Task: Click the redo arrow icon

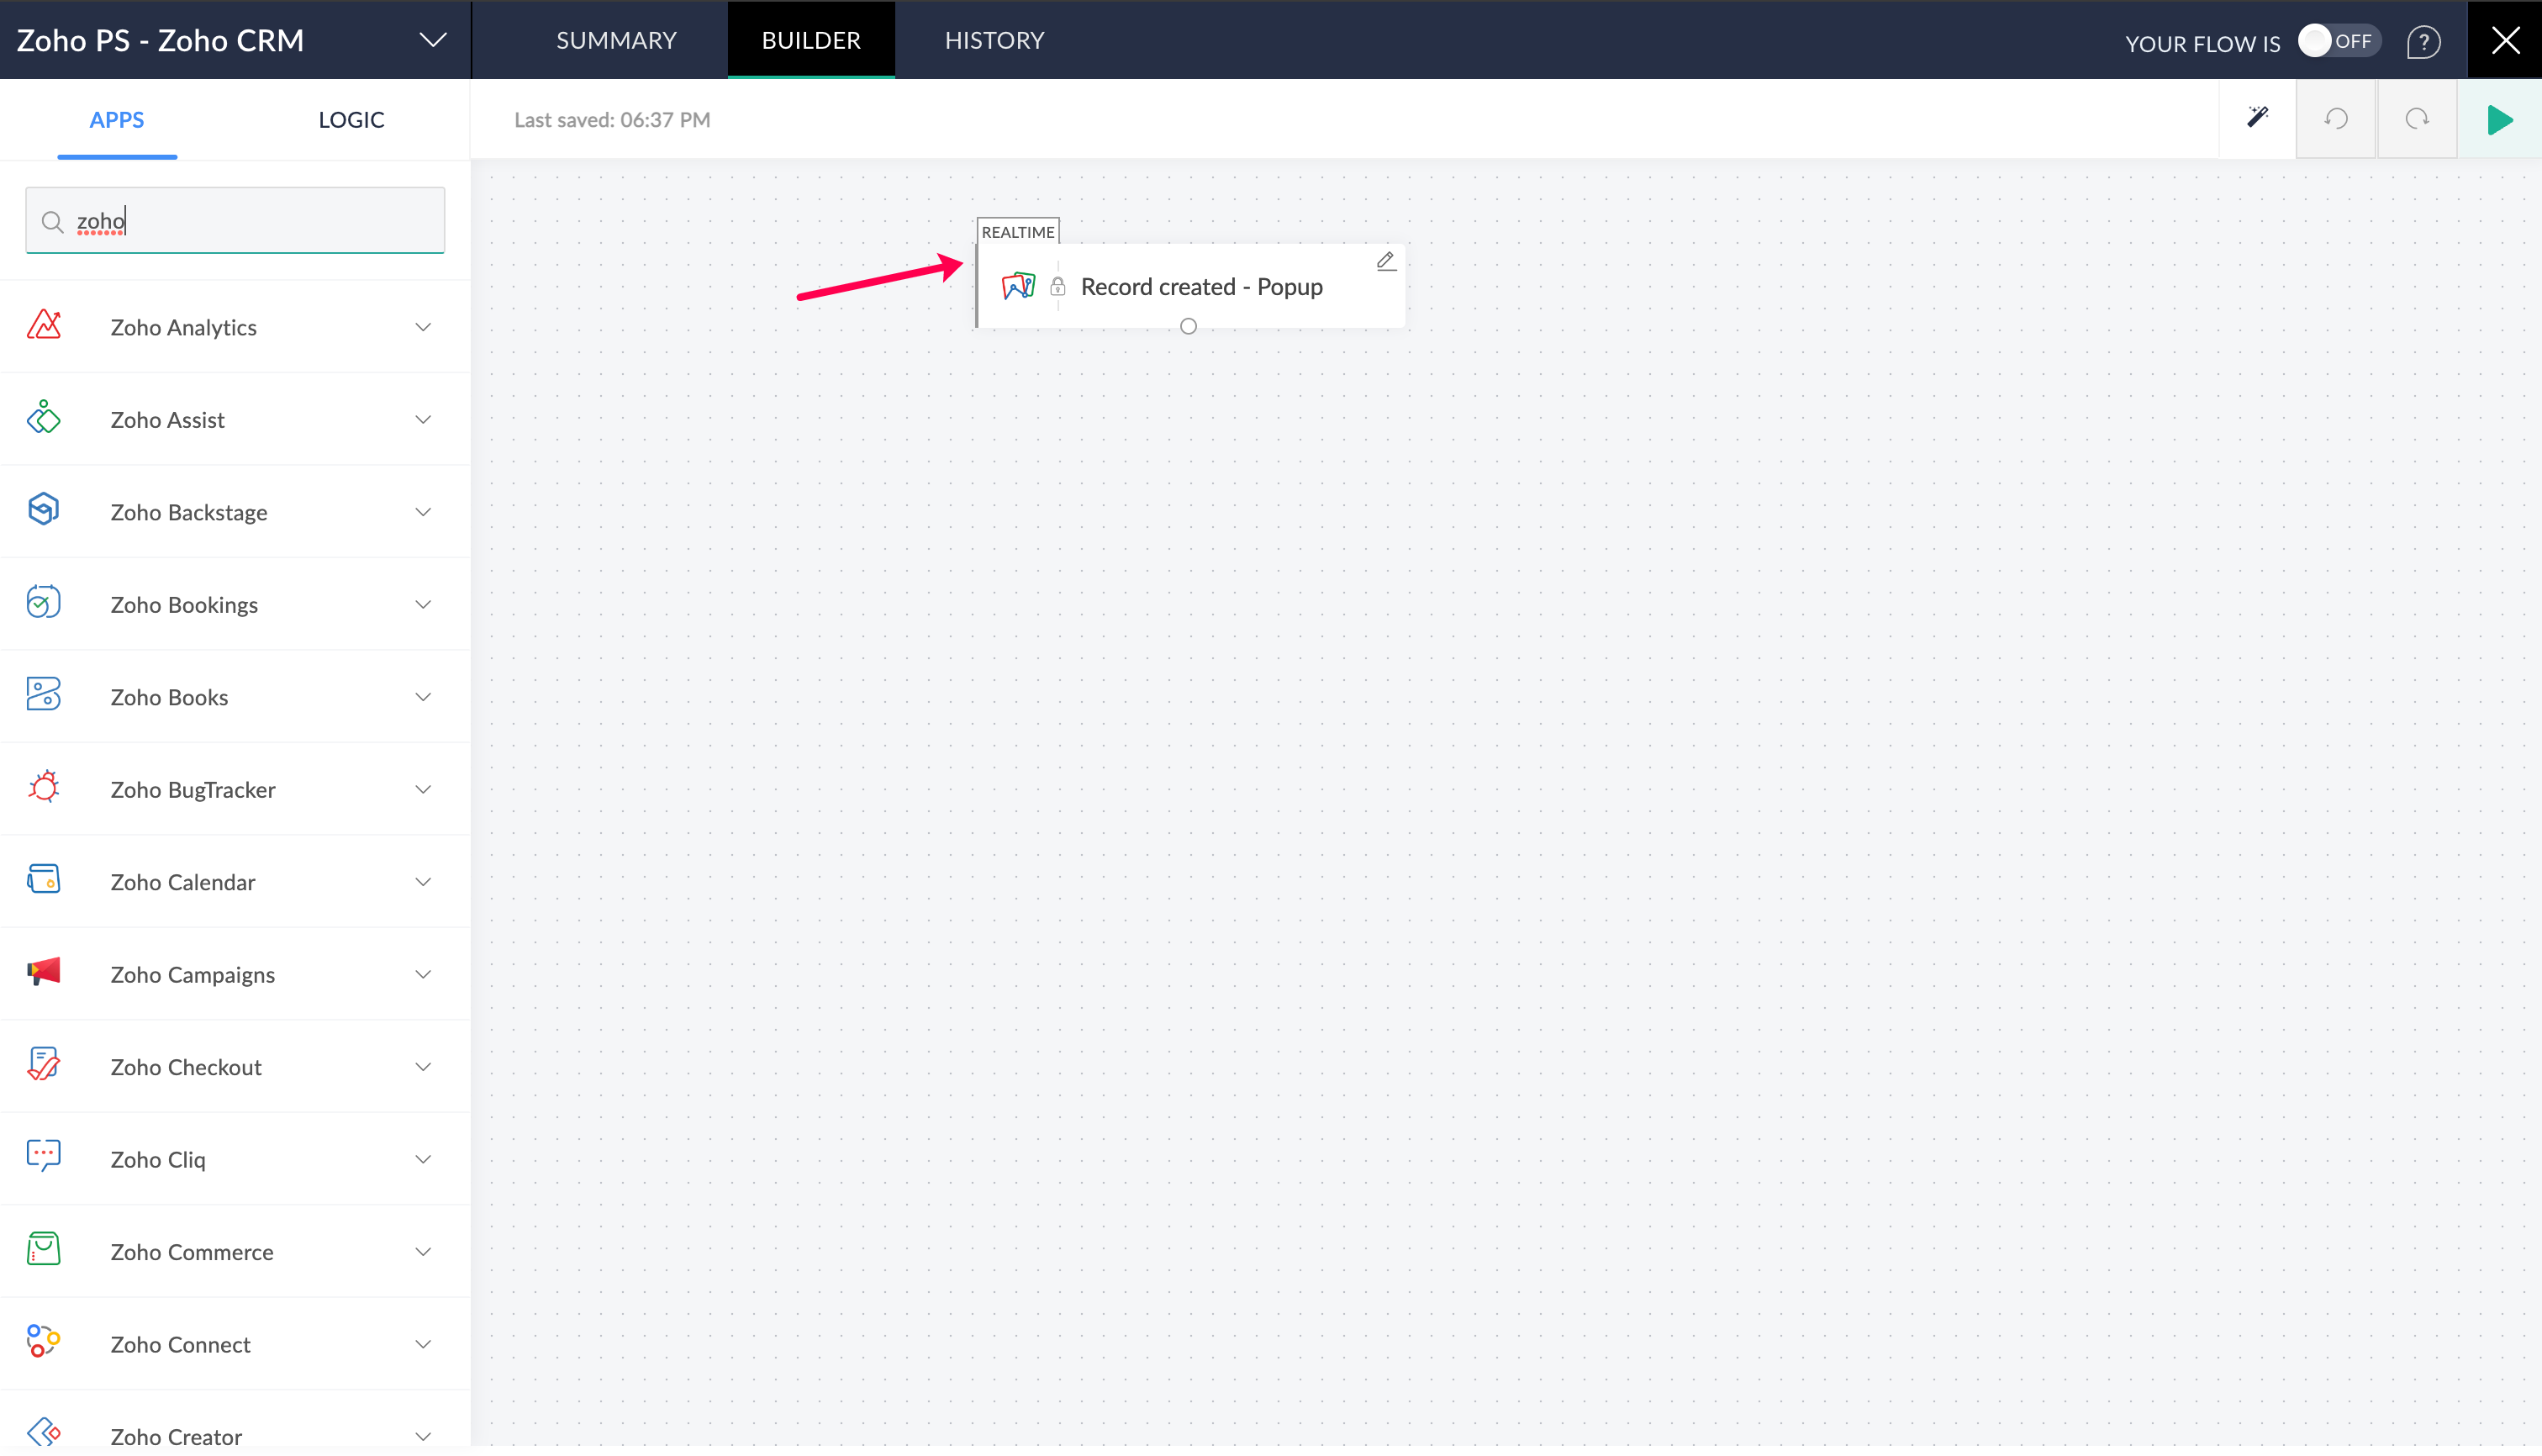Action: click(x=2416, y=119)
